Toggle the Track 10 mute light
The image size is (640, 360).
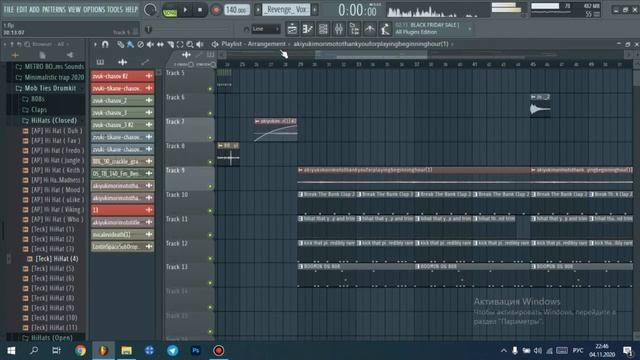pos(210,211)
